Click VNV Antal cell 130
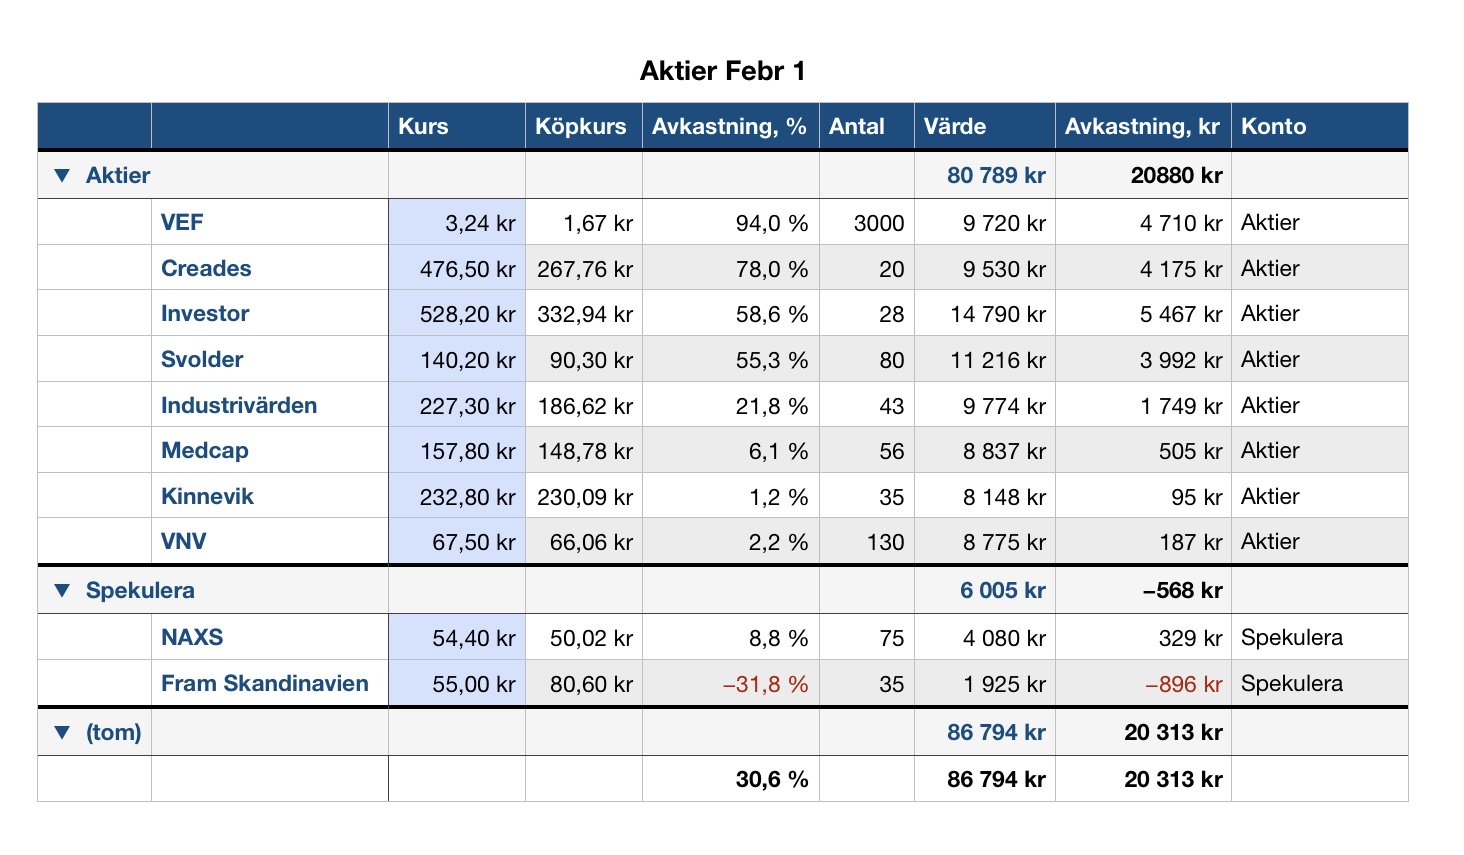Viewport: 1464px width, 855px height. (x=867, y=541)
